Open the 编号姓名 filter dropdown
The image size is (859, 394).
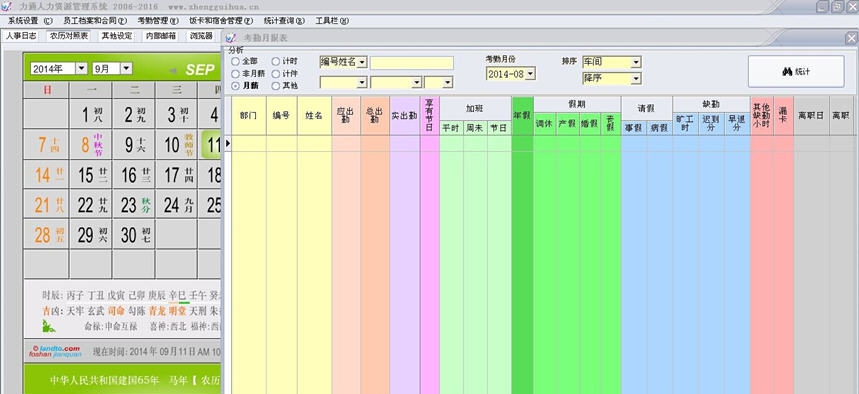(x=362, y=62)
